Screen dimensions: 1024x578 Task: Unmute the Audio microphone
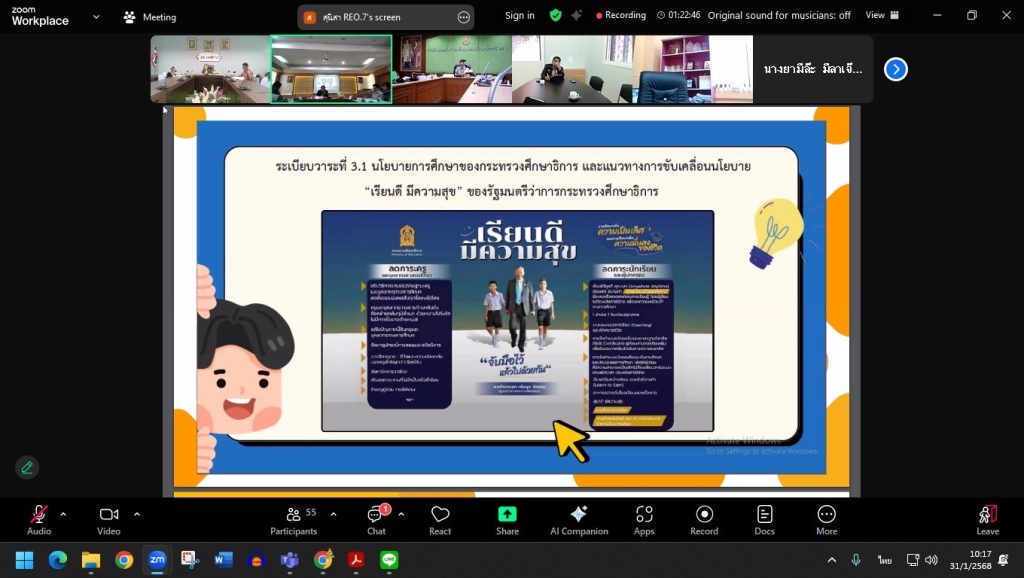point(39,520)
